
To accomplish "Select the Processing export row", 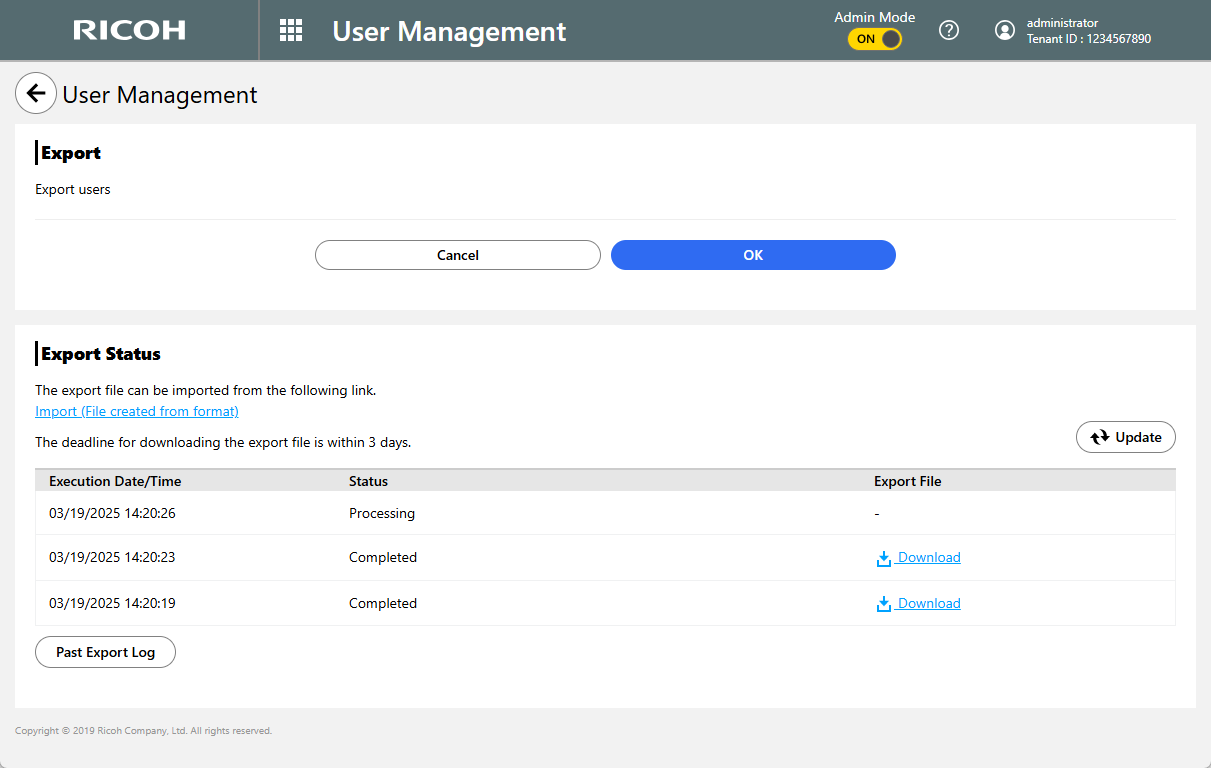I will (x=381, y=513).
